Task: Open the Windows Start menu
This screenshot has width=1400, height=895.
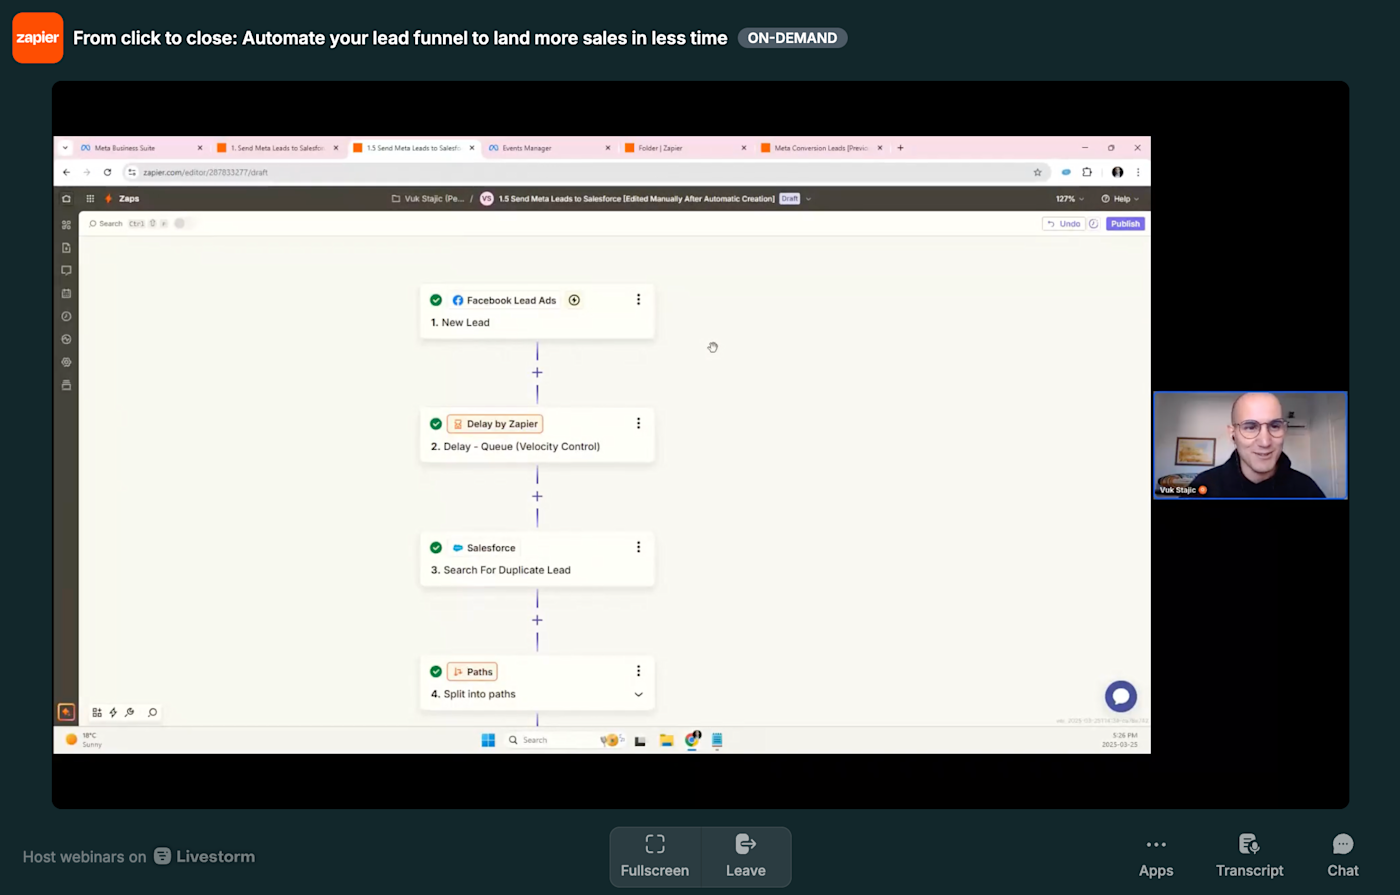Action: 488,740
